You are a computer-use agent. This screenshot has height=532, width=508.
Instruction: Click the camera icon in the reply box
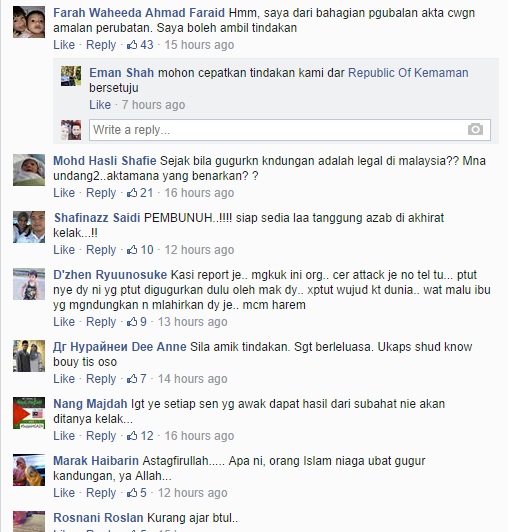click(x=475, y=129)
